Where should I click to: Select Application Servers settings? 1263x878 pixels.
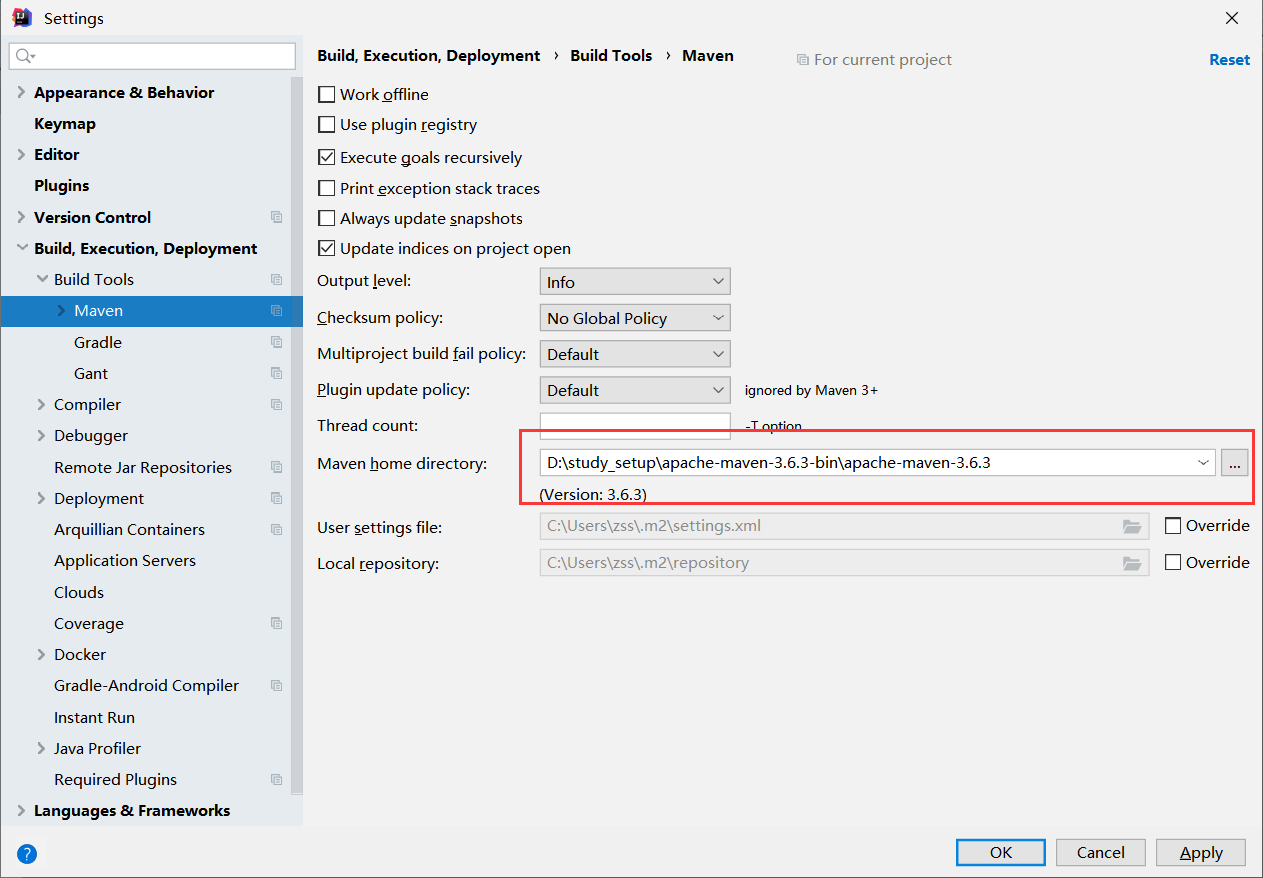[x=125, y=560]
